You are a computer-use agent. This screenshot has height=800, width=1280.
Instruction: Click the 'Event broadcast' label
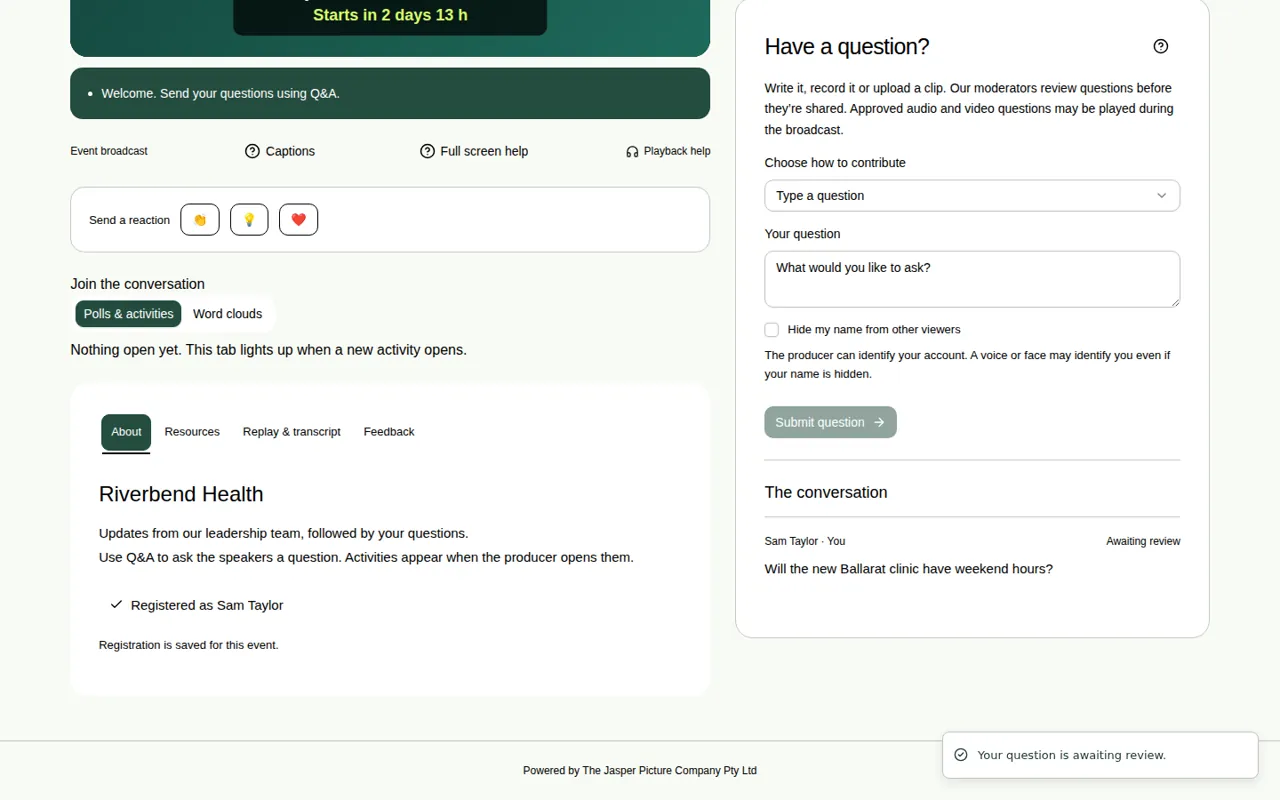109,151
